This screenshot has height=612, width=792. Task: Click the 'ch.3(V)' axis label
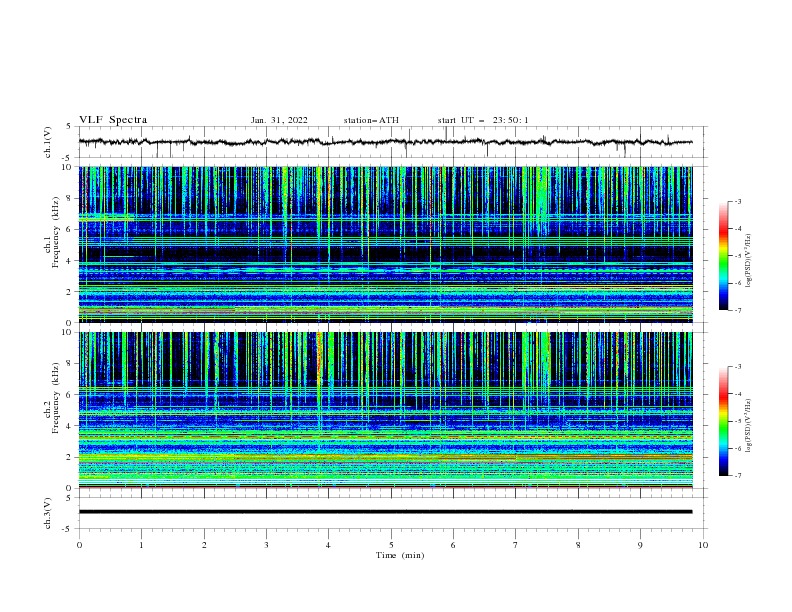48,513
